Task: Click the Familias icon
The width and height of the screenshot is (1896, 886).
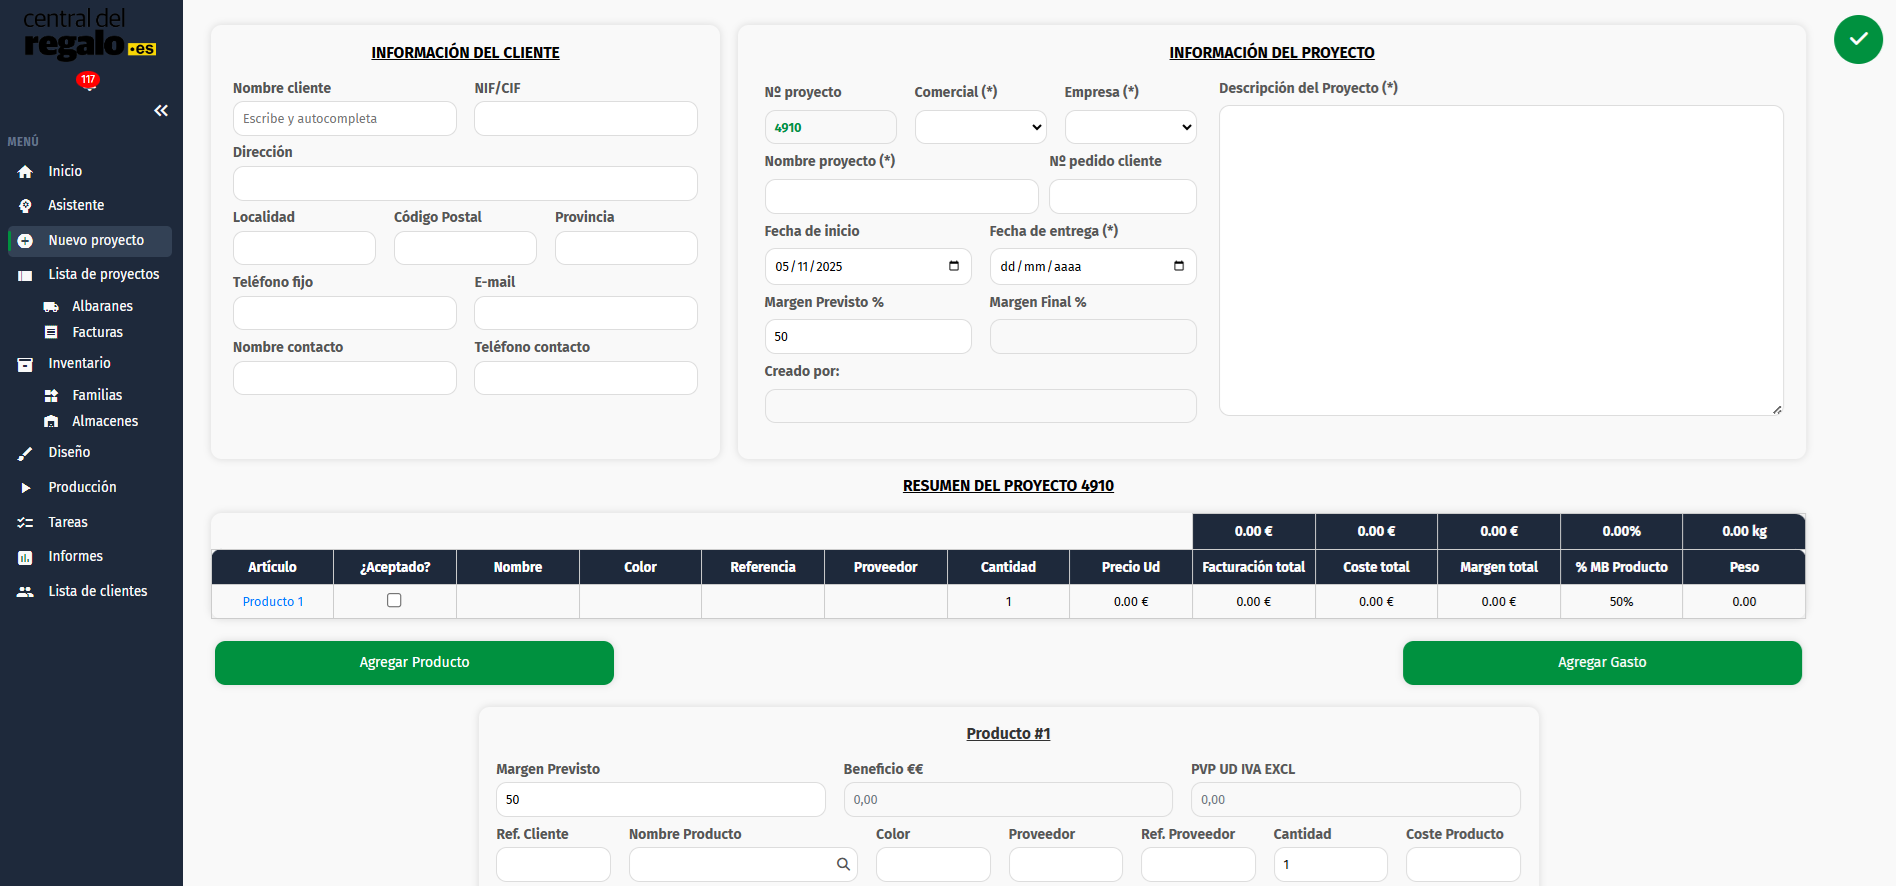Action: (51, 396)
